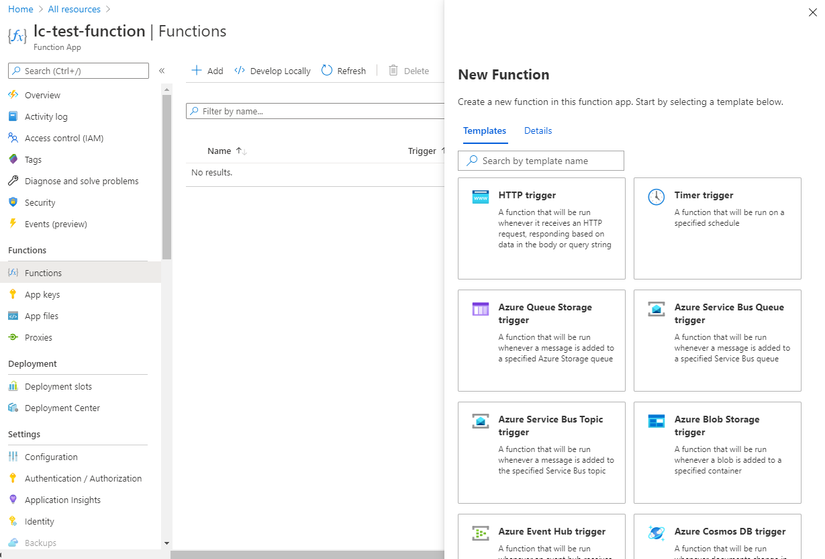This screenshot has width=825, height=559.
Task: Click the Deployment Center icon
Action: pos(13,407)
